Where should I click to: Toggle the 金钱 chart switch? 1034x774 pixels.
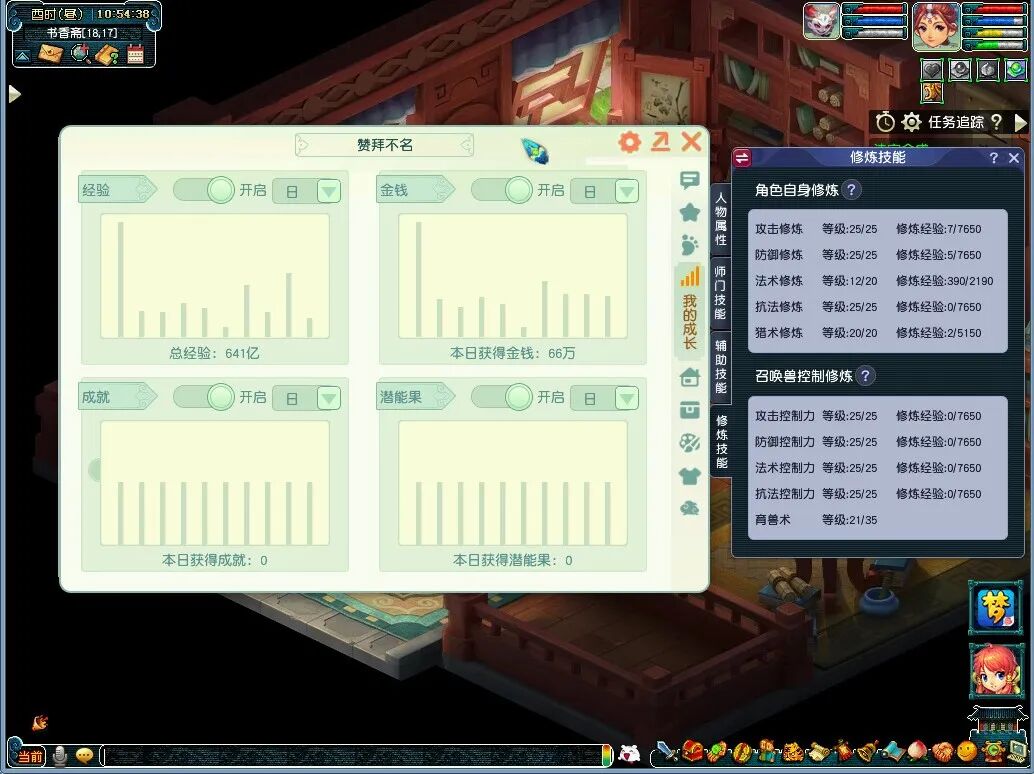point(502,190)
